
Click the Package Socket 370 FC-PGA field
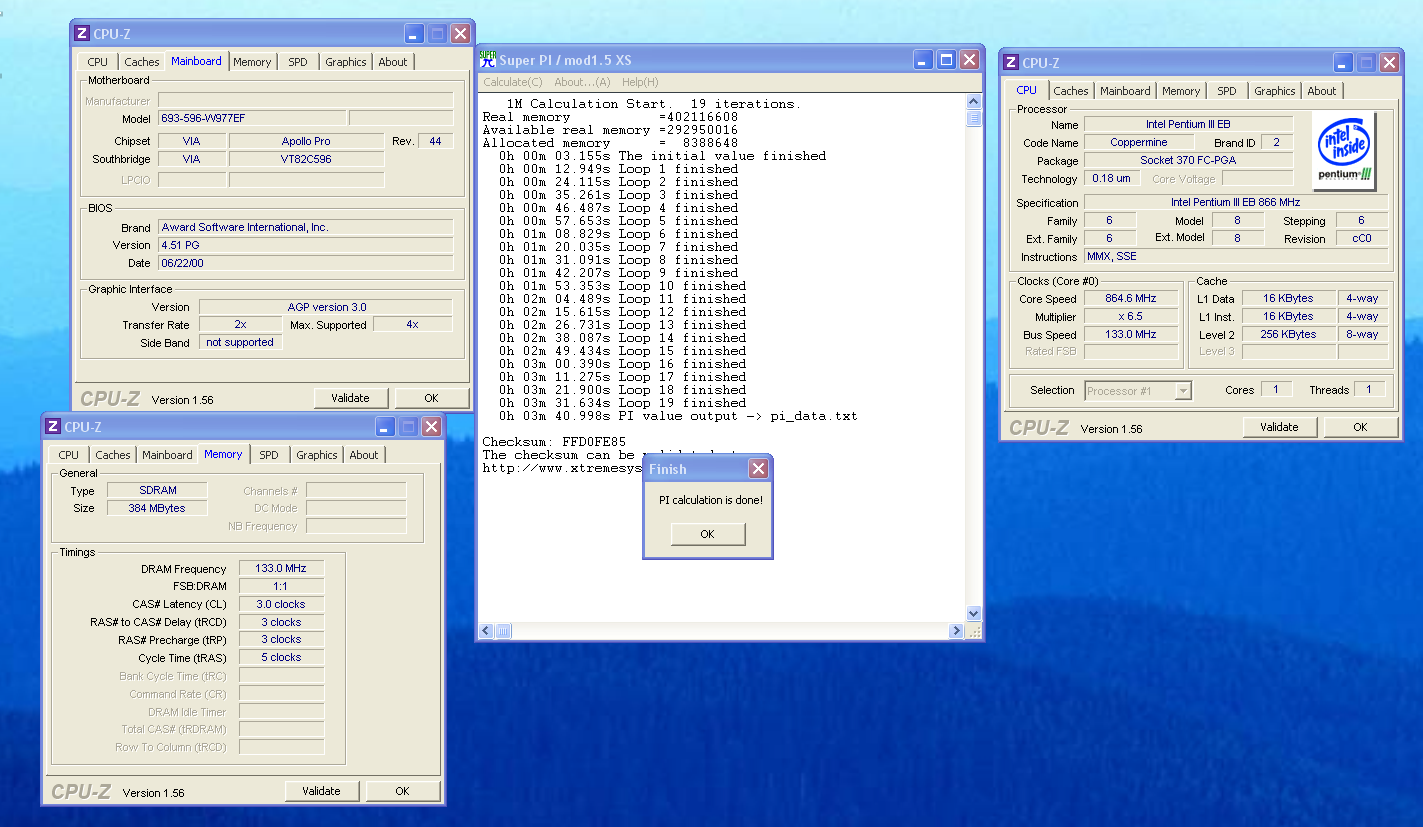tap(1188, 161)
